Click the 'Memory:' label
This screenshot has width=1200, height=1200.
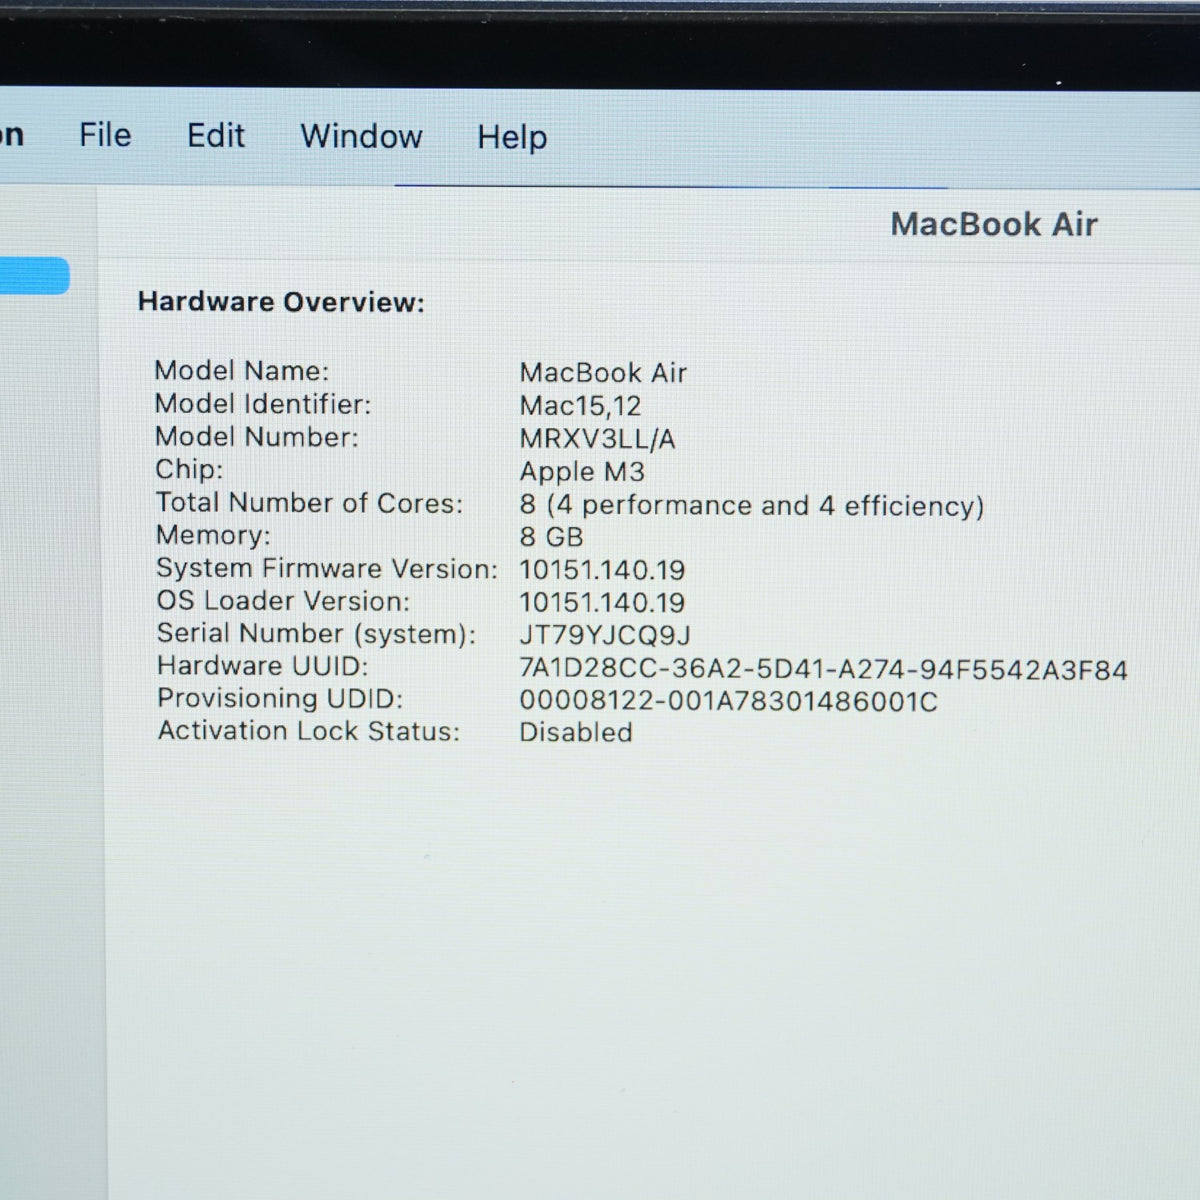tap(213, 535)
